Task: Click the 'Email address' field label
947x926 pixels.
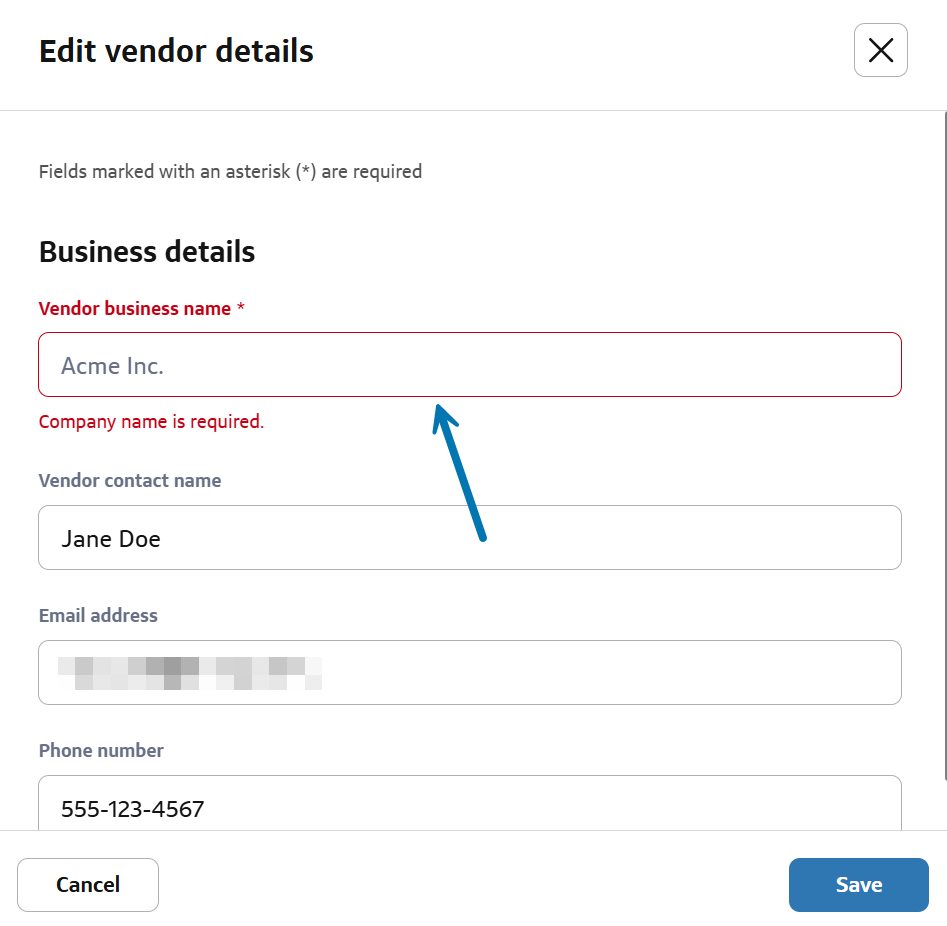Action: pos(98,616)
